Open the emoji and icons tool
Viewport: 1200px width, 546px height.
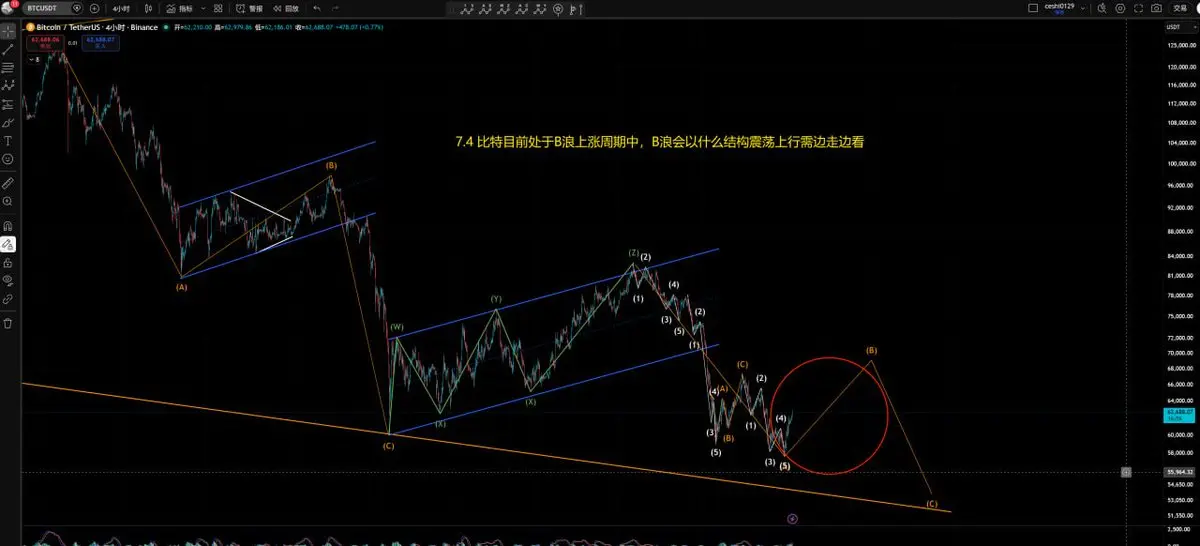8,159
